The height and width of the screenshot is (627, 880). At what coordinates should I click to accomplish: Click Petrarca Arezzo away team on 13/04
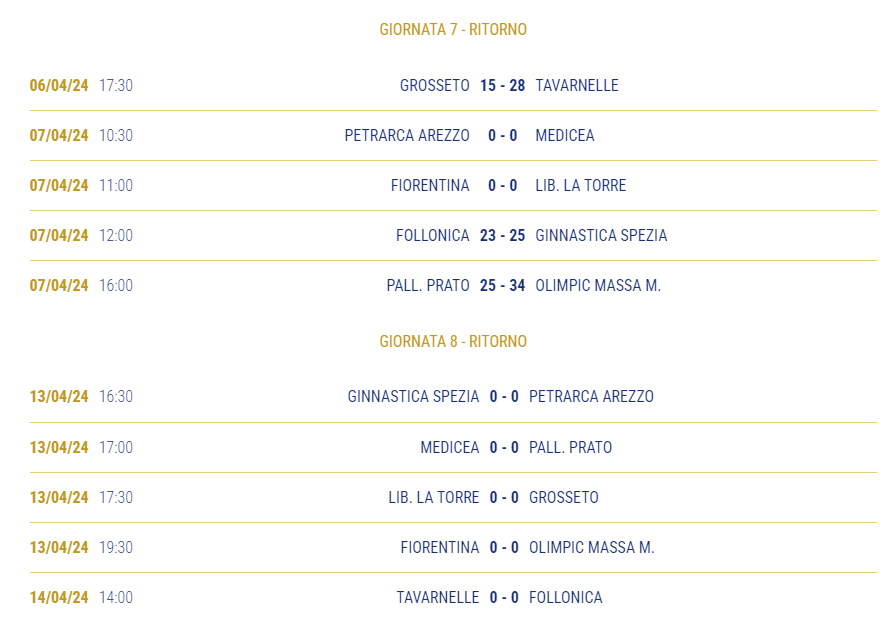[592, 396]
